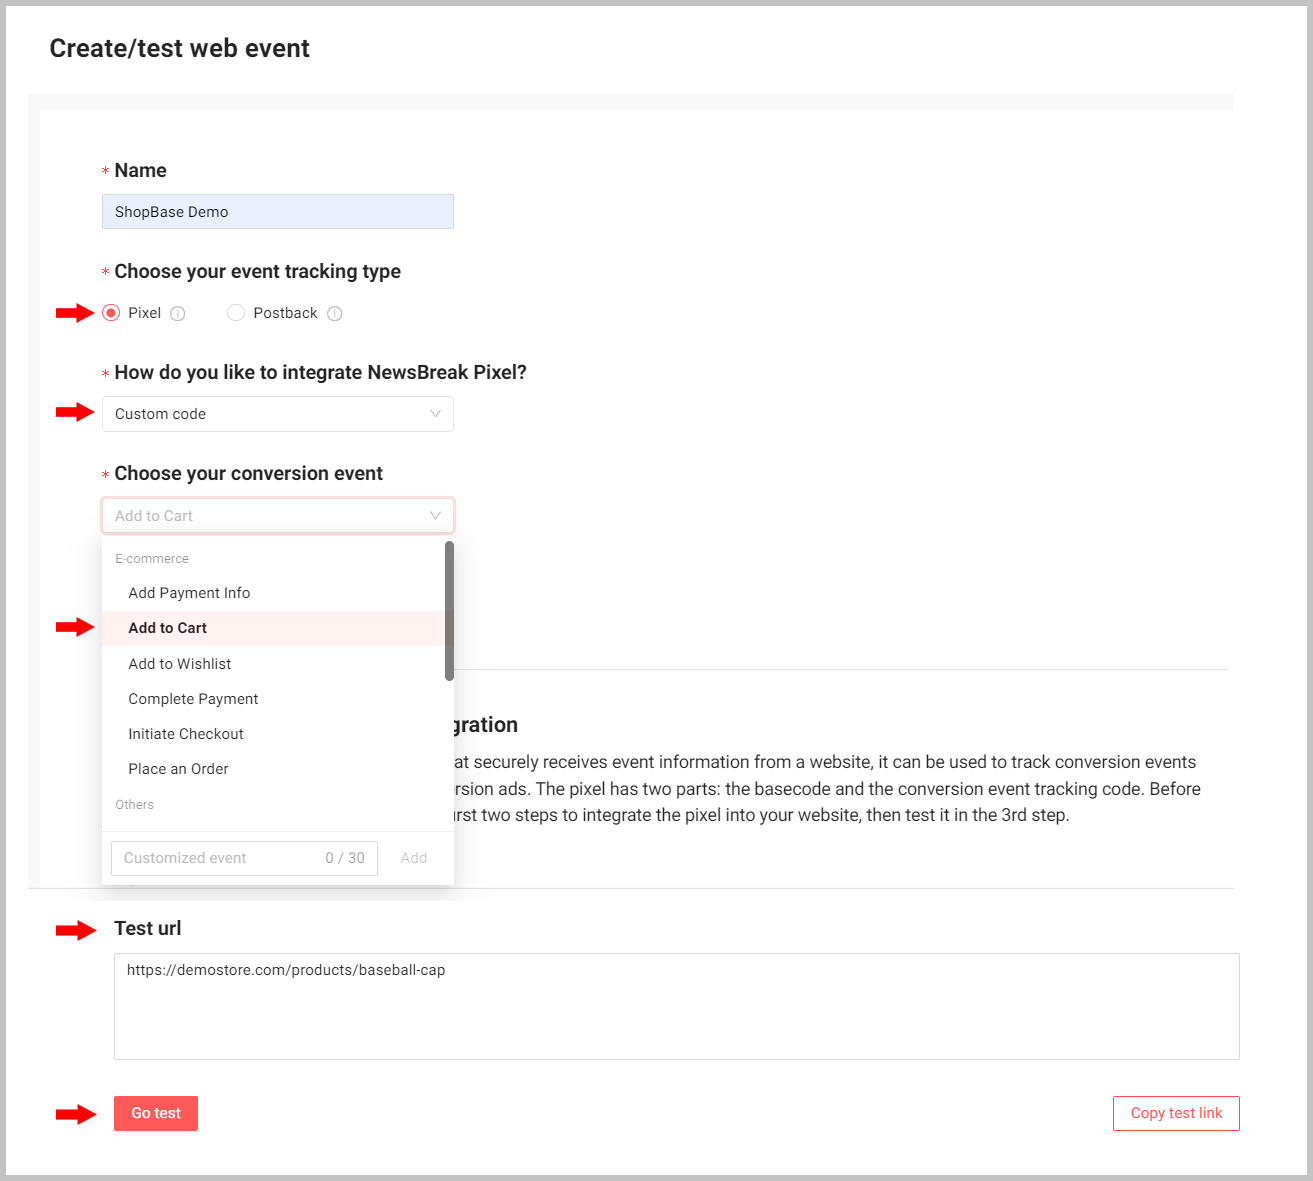Choose Place an Order event
The image size is (1313, 1181).
point(178,769)
